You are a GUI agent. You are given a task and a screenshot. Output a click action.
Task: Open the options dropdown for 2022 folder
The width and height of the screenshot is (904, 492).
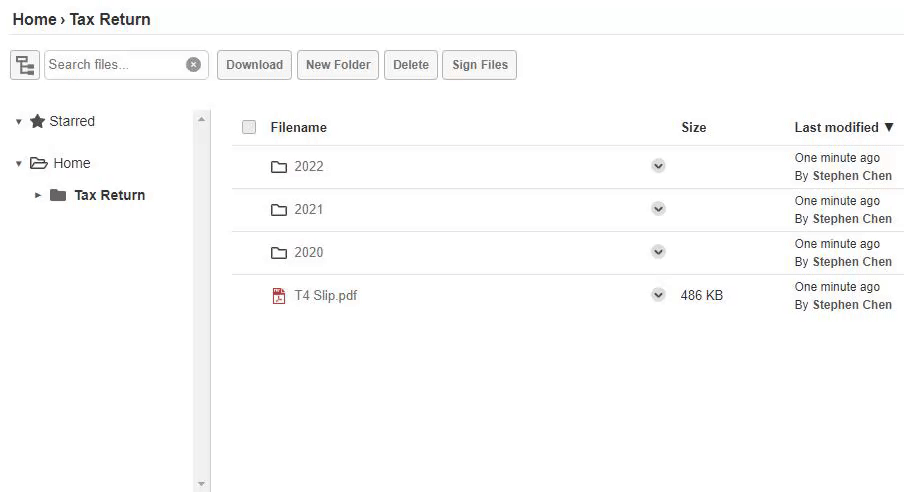coord(658,166)
